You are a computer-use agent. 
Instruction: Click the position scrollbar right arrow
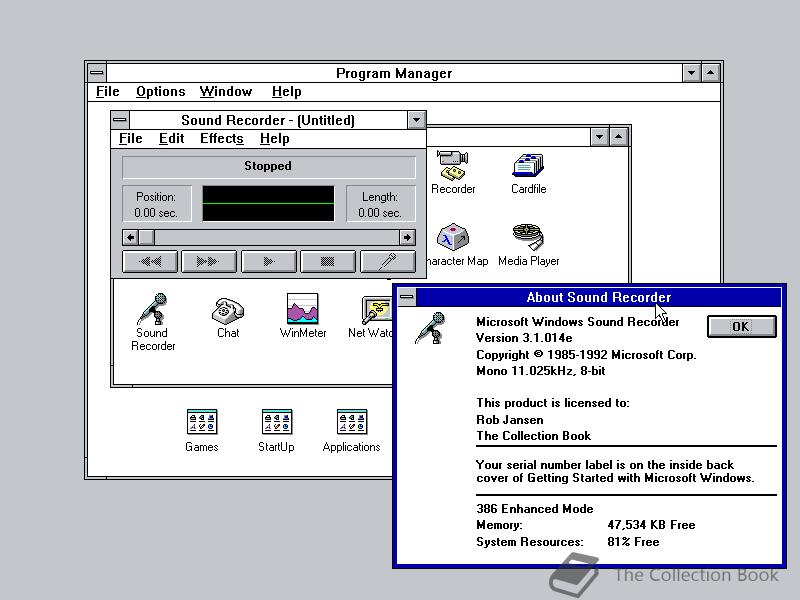click(x=407, y=238)
